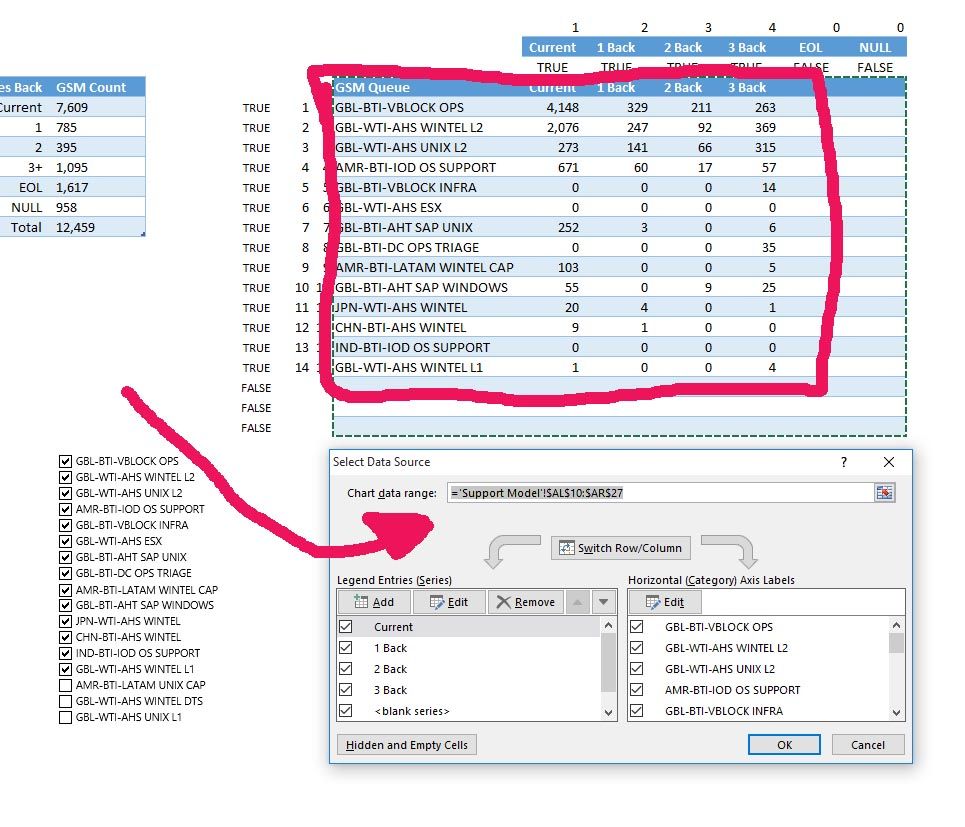Select the 1 Back series entry
This screenshot has height=827, width=965.
[390, 647]
